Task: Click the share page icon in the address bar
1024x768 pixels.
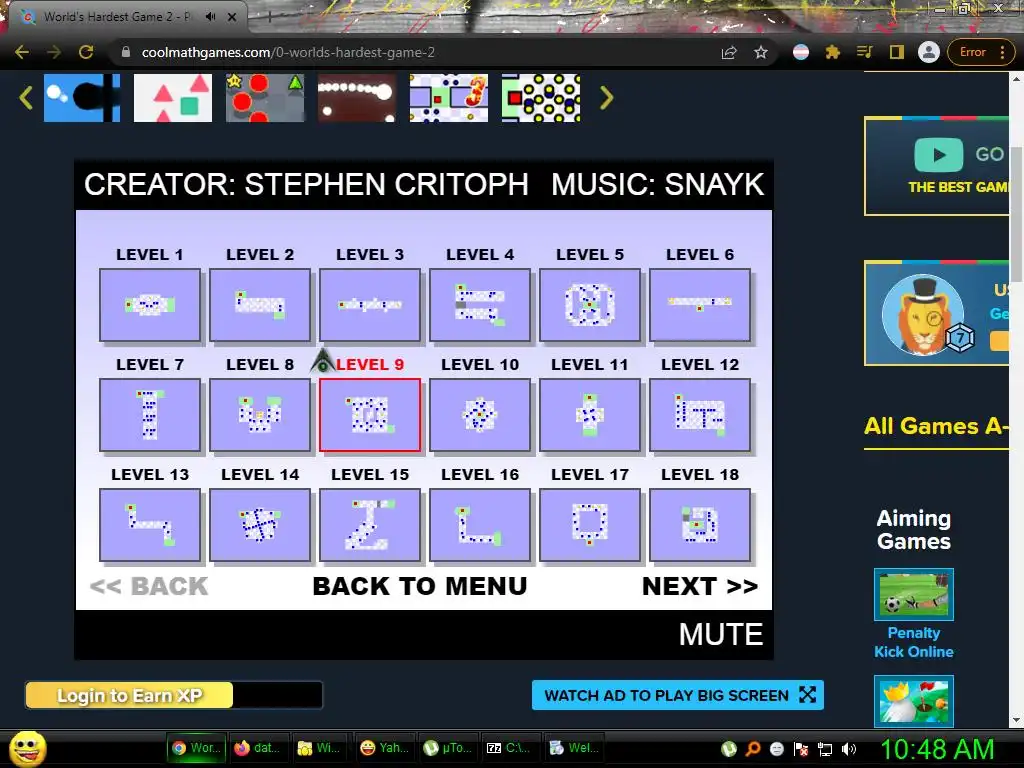Action: point(729,52)
